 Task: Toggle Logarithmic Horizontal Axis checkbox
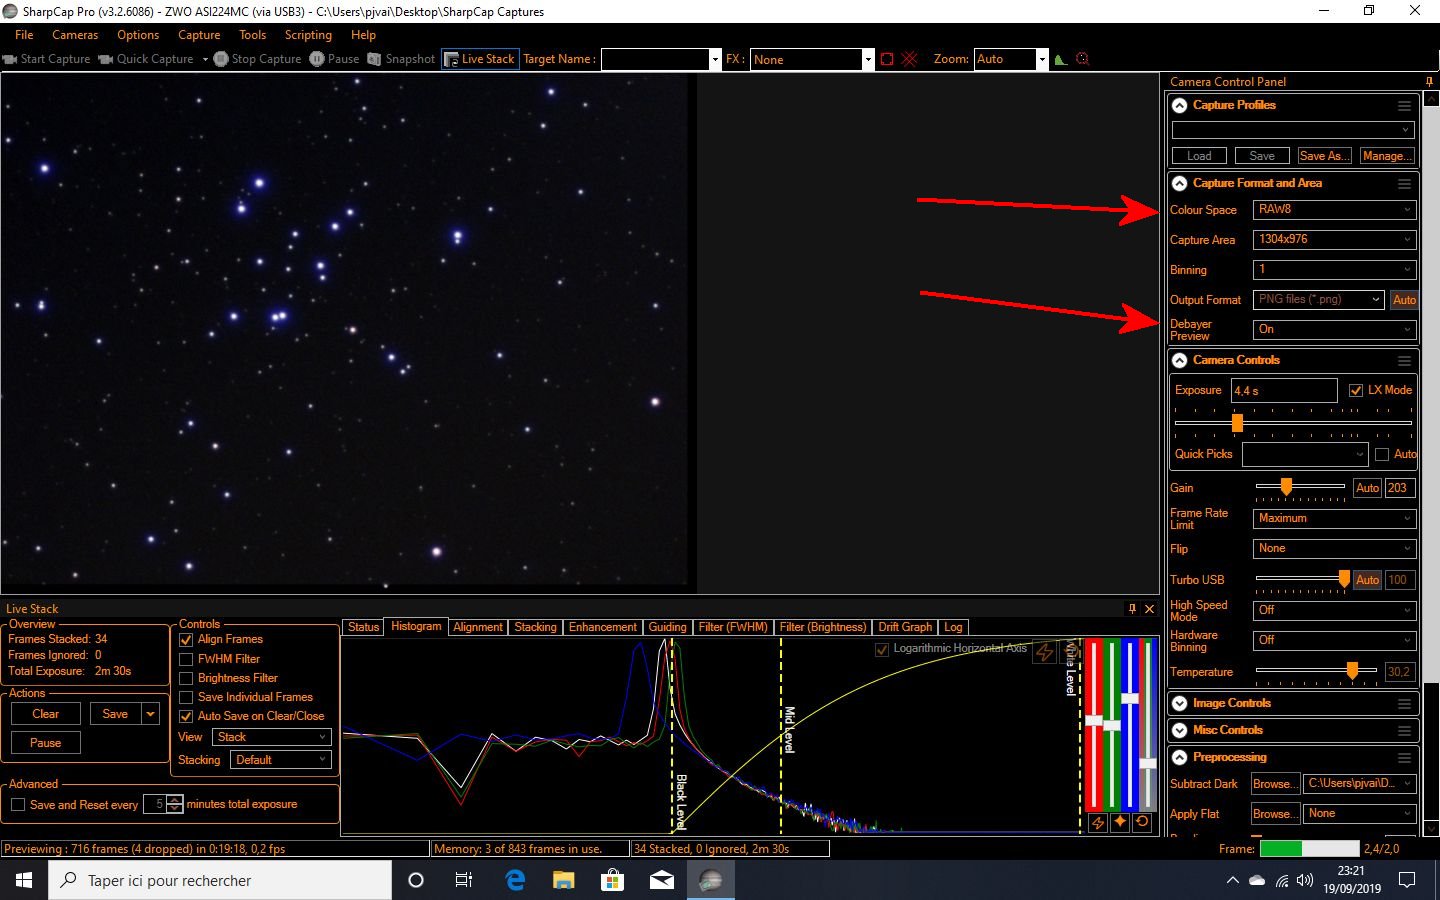(x=882, y=649)
